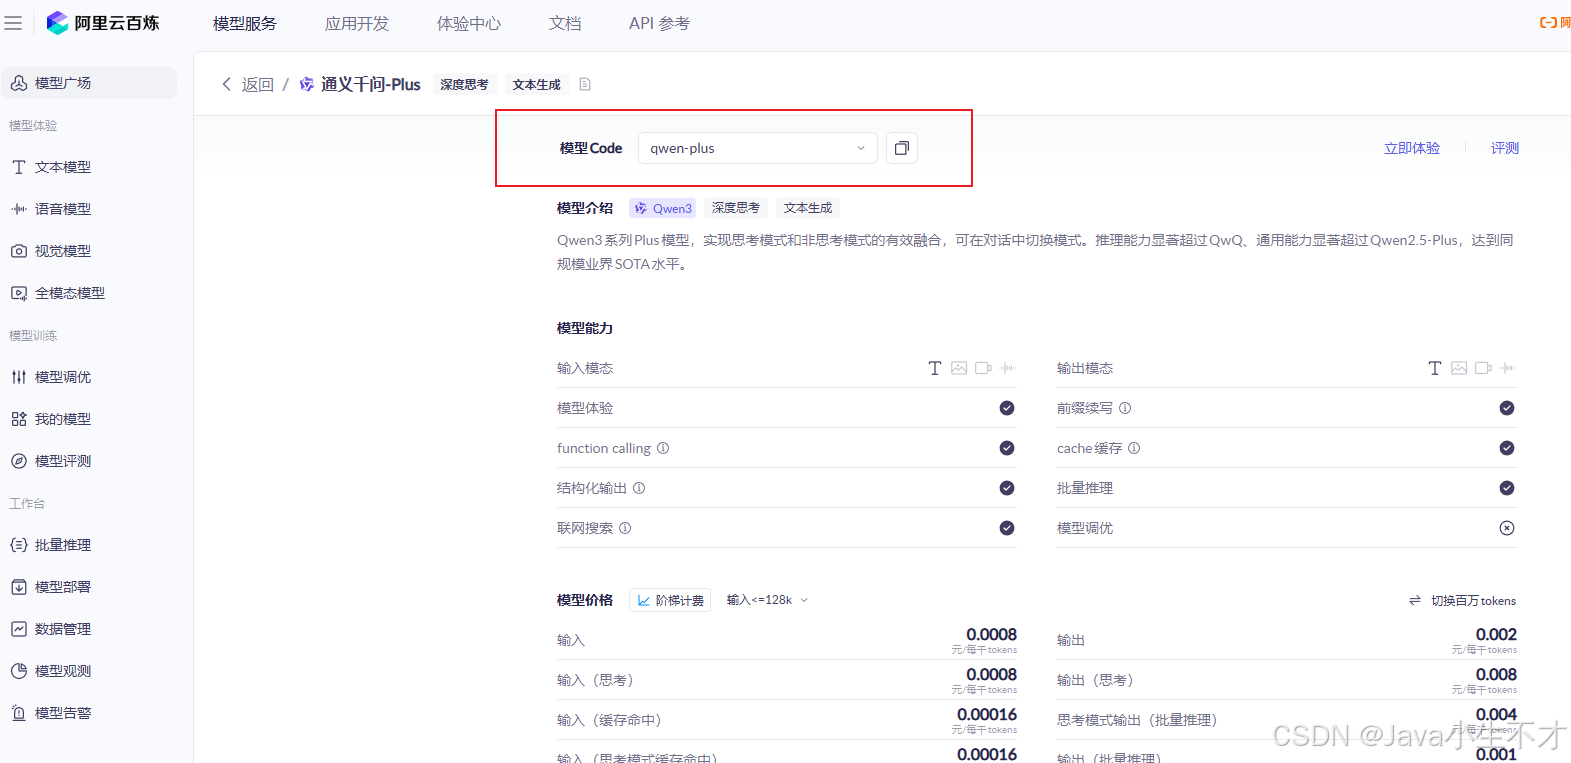This screenshot has height=763, width=1571.
Task: Click the input price value 0.0008 for 输入
Action: (x=991, y=634)
